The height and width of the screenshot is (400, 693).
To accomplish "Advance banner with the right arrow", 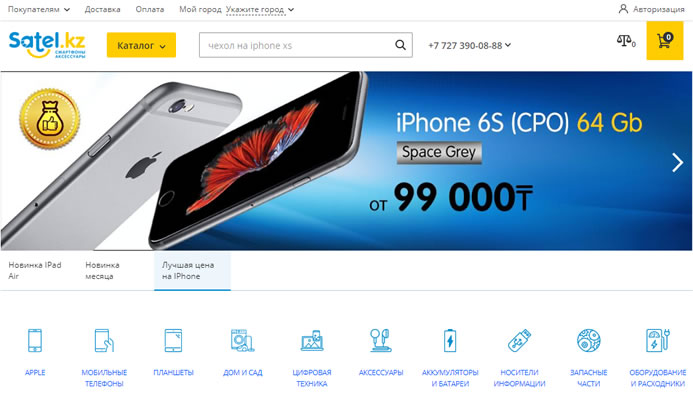I will [x=678, y=162].
